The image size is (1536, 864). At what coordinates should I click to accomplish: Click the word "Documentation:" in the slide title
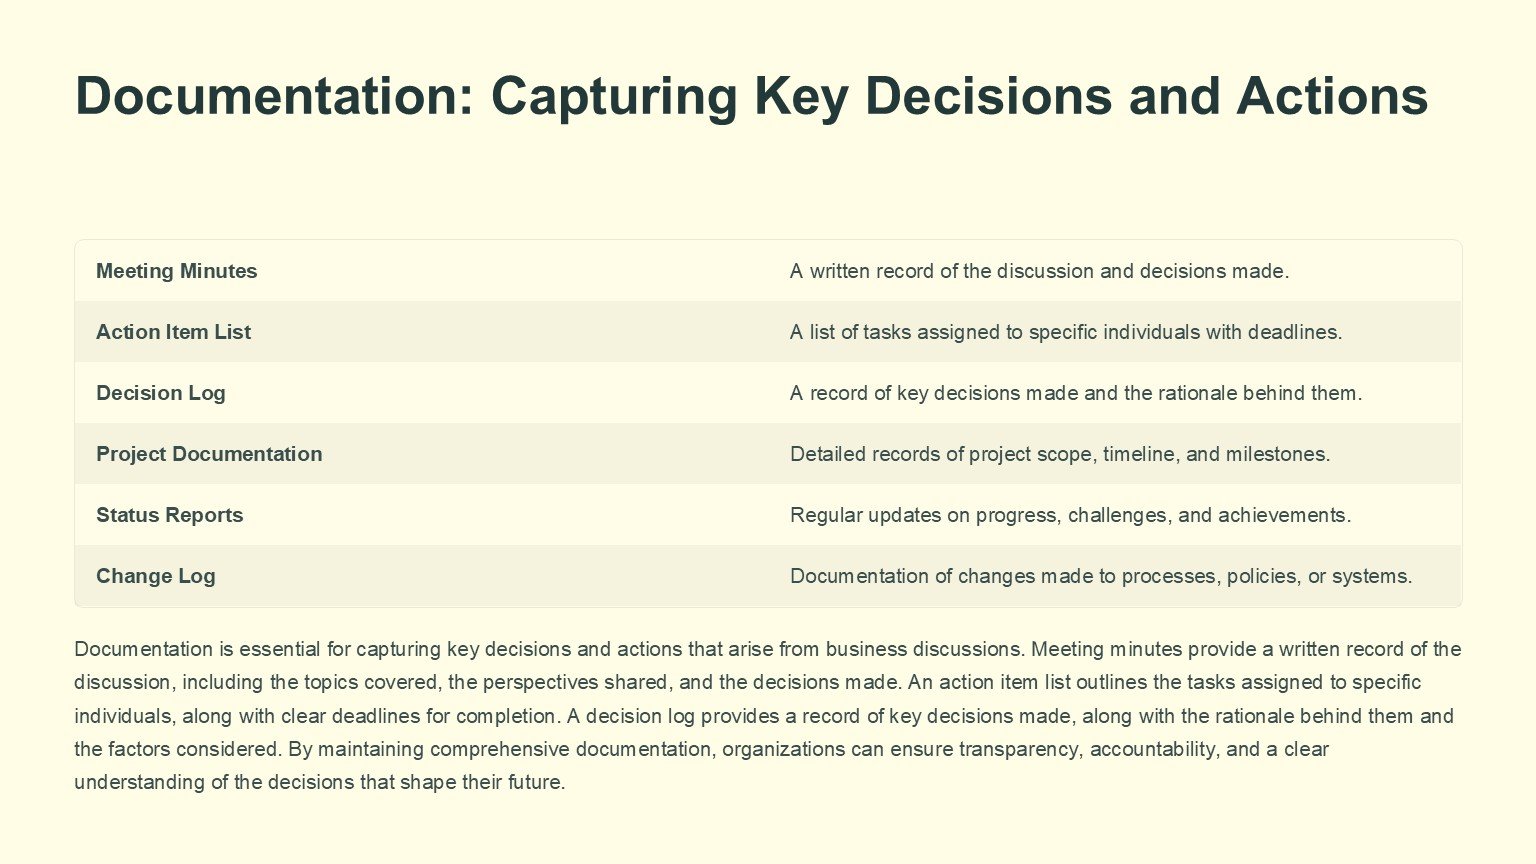click(273, 96)
